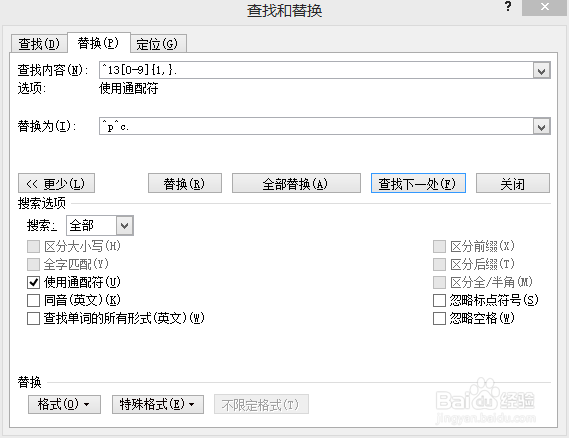Screen dimensions: 569x438
Task: Expand the 查找内容 history dropdown arrow
Action: coord(541,70)
